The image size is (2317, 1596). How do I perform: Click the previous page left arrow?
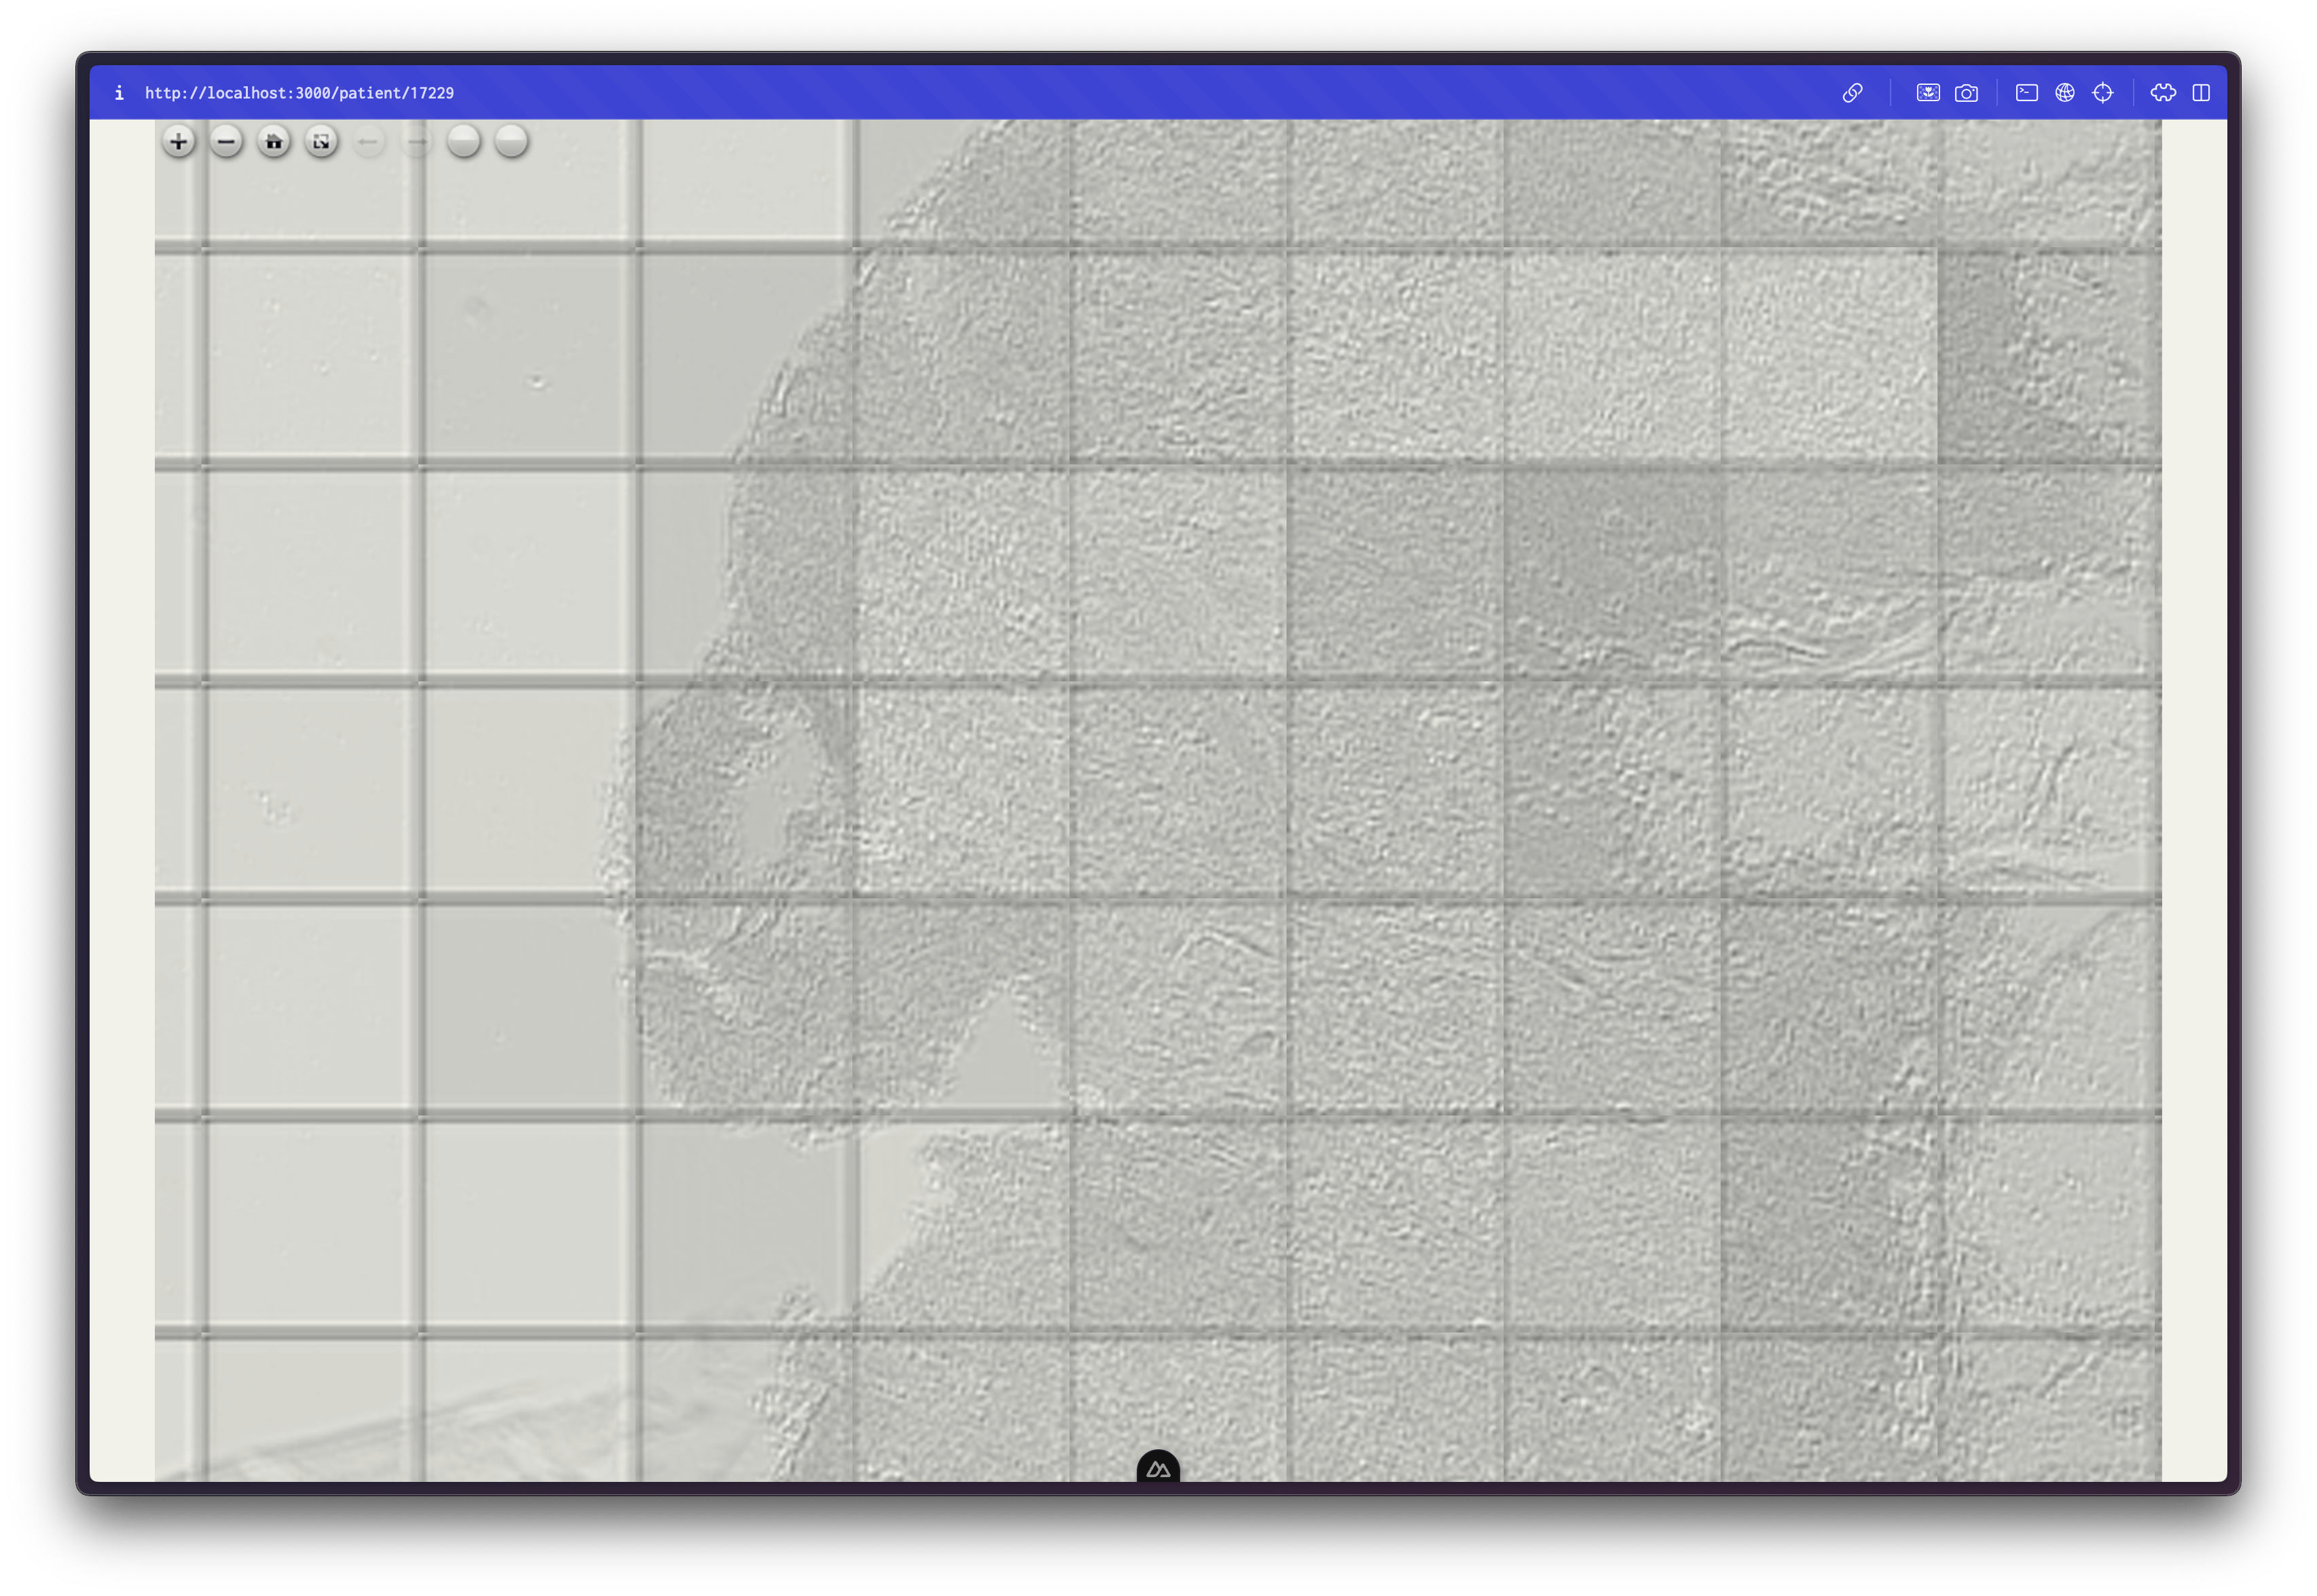coord(368,142)
